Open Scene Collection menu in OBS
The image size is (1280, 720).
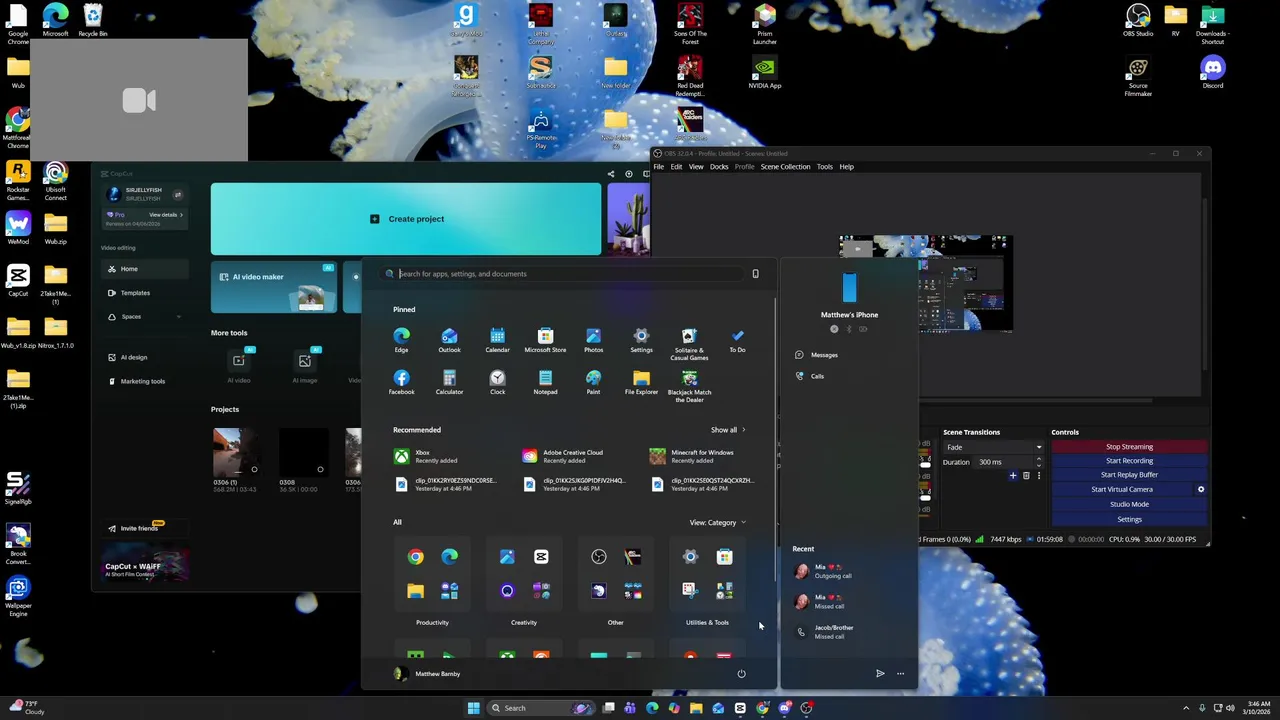pyautogui.click(x=785, y=167)
